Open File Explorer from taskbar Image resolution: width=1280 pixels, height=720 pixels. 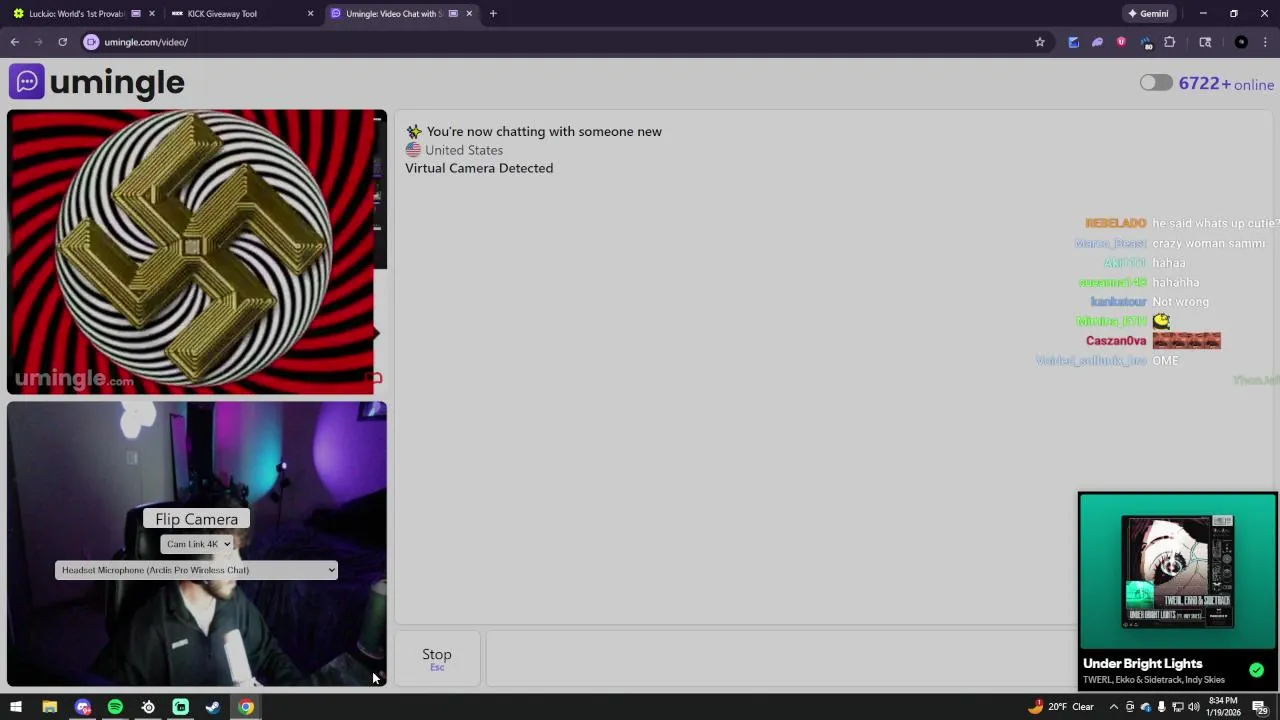[49, 707]
